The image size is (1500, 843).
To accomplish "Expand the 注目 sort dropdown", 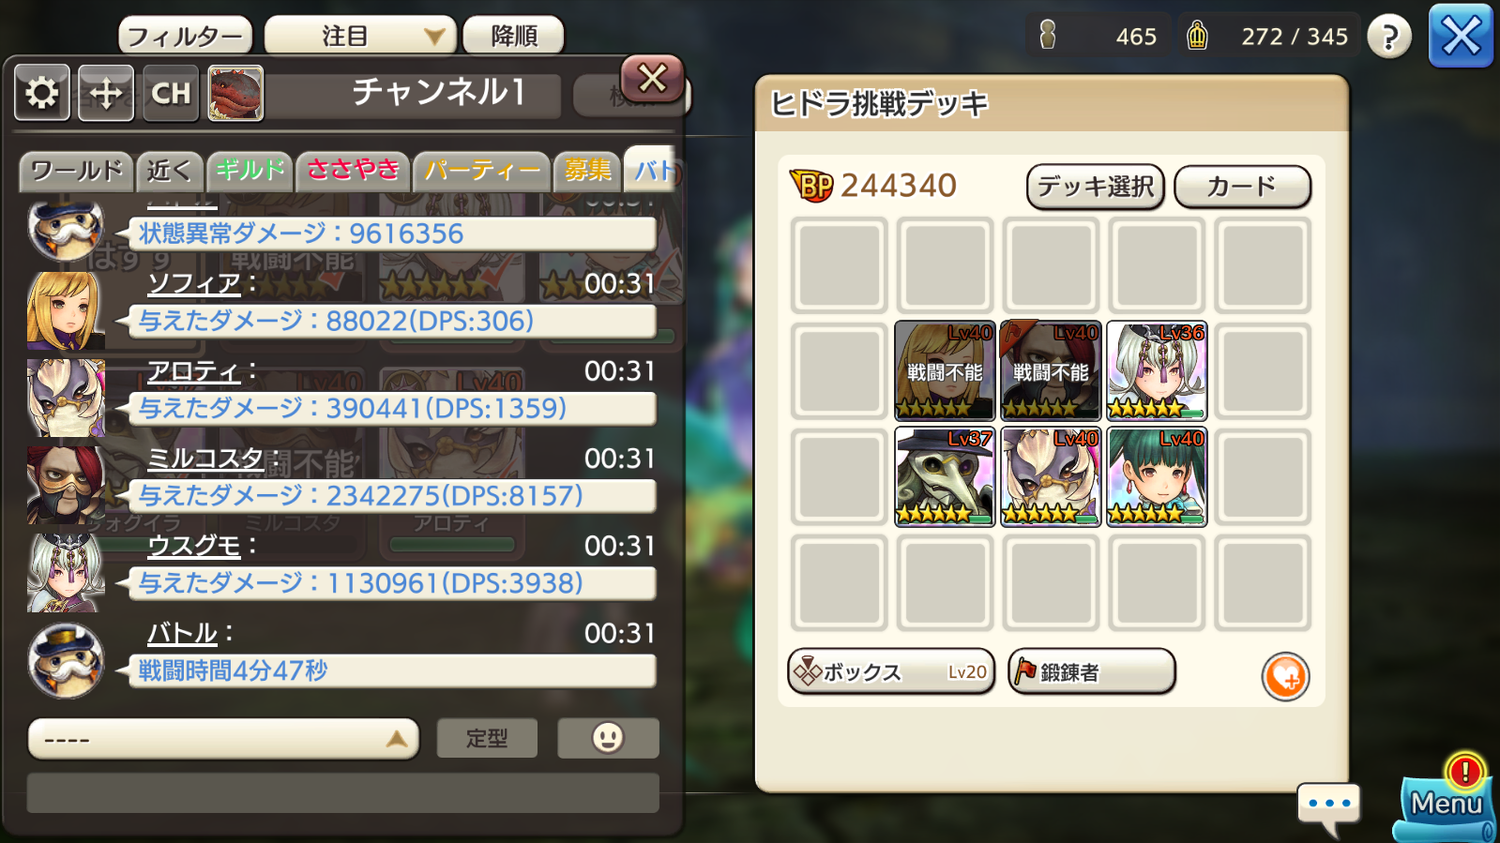I will point(360,36).
